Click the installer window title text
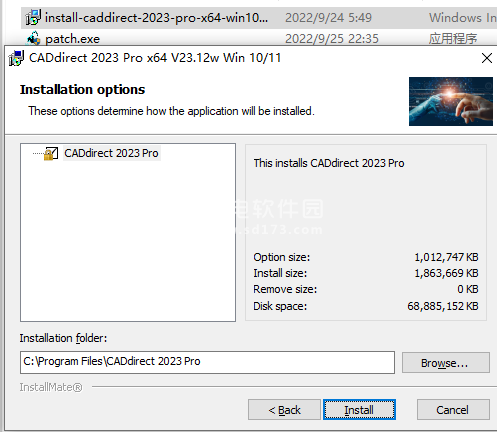The height and width of the screenshot is (432, 497). (x=155, y=58)
